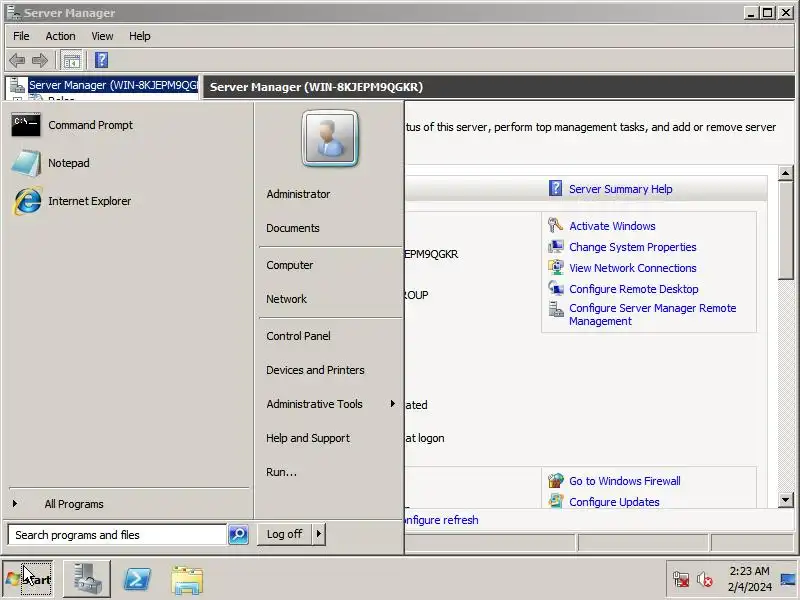Click the firewall icon beside Go to Windows Firewall
The height and width of the screenshot is (600, 800).
[555, 481]
